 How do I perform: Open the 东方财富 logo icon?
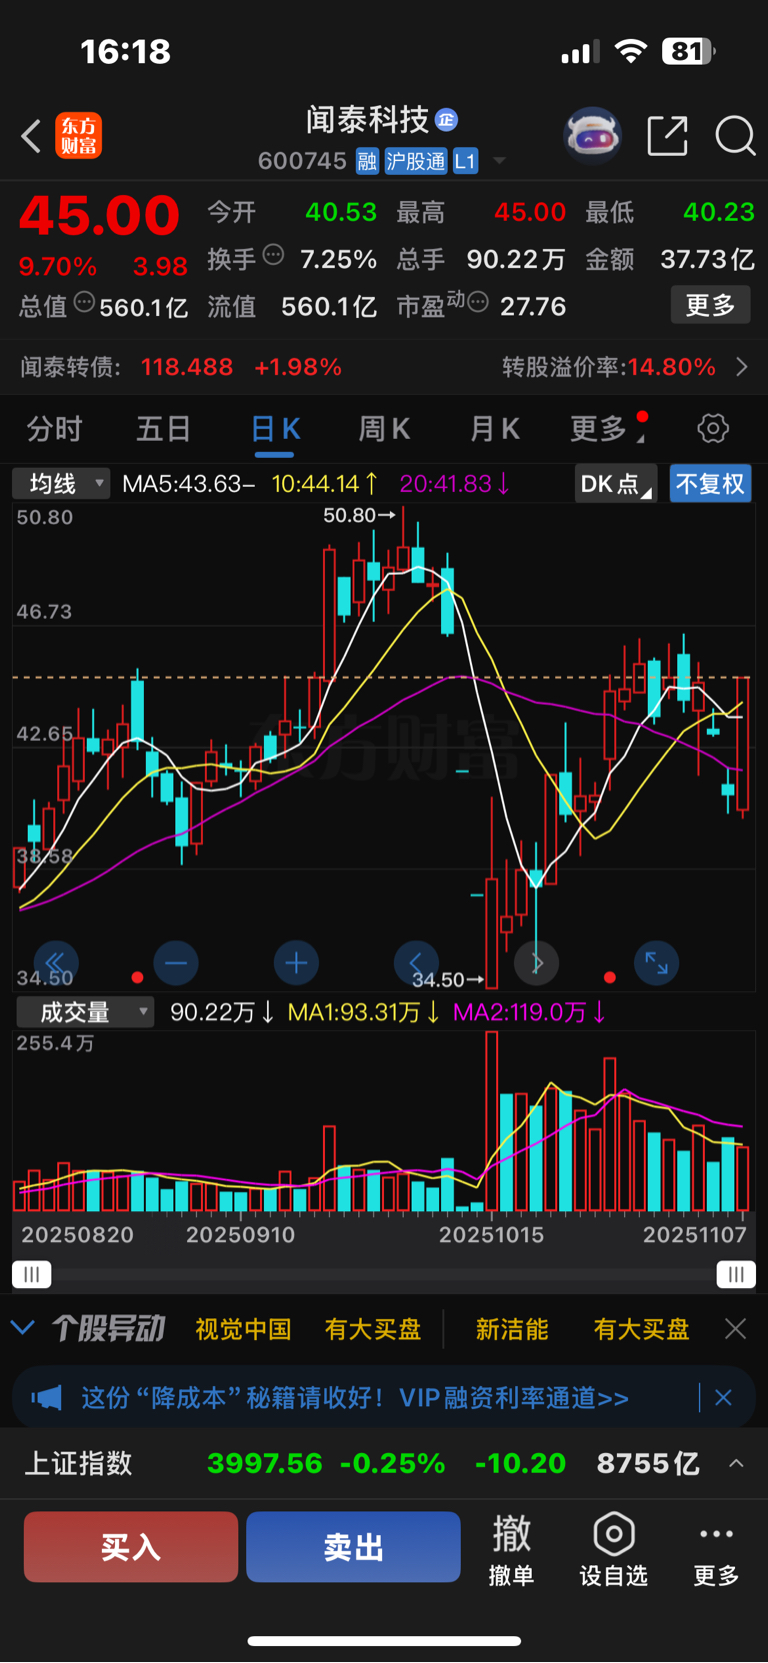pos(78,136)
